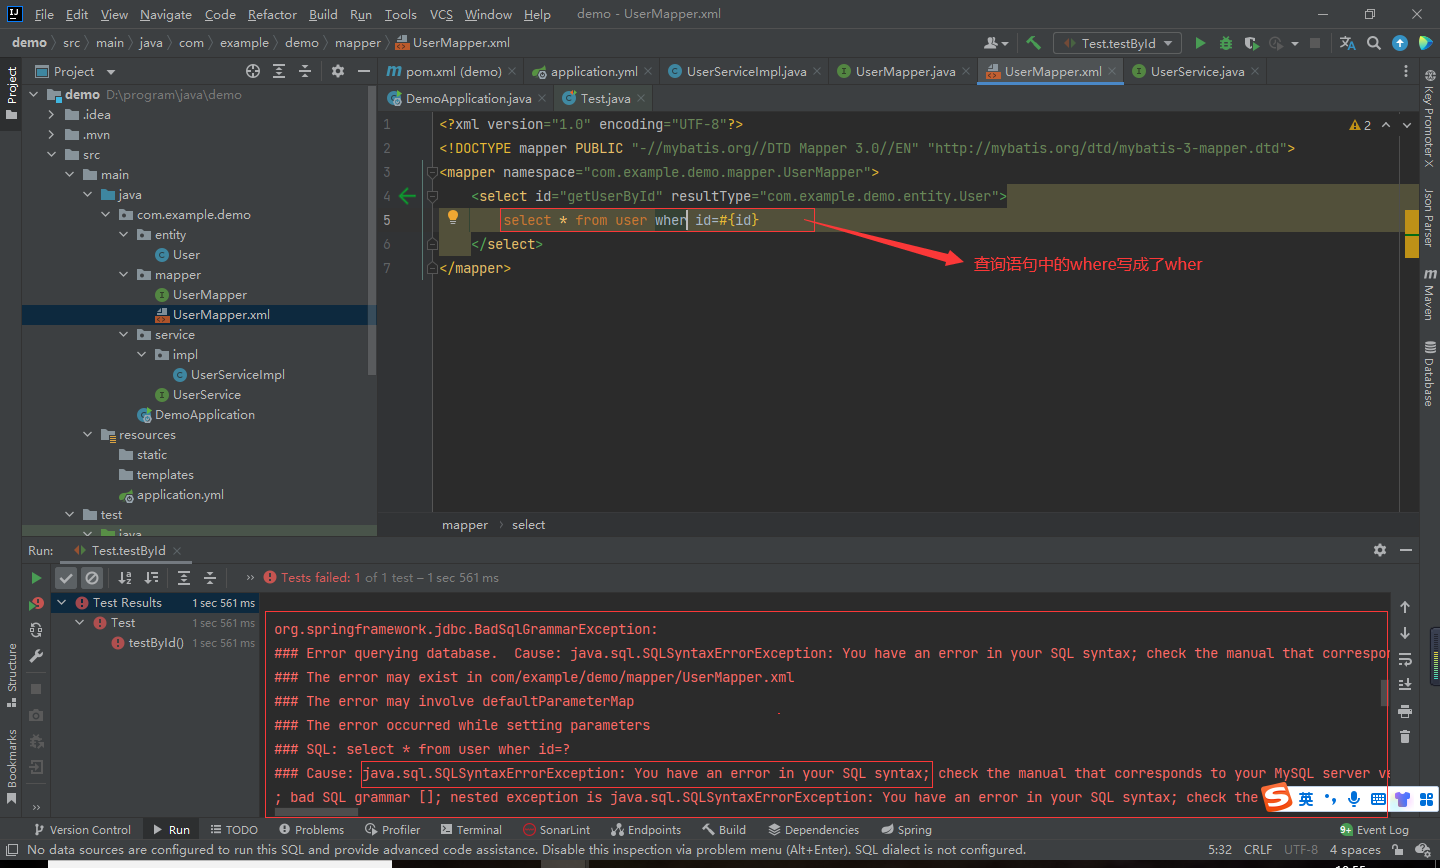Build the project with the hammer icon
The image size is (1440, 868).
1034,43
